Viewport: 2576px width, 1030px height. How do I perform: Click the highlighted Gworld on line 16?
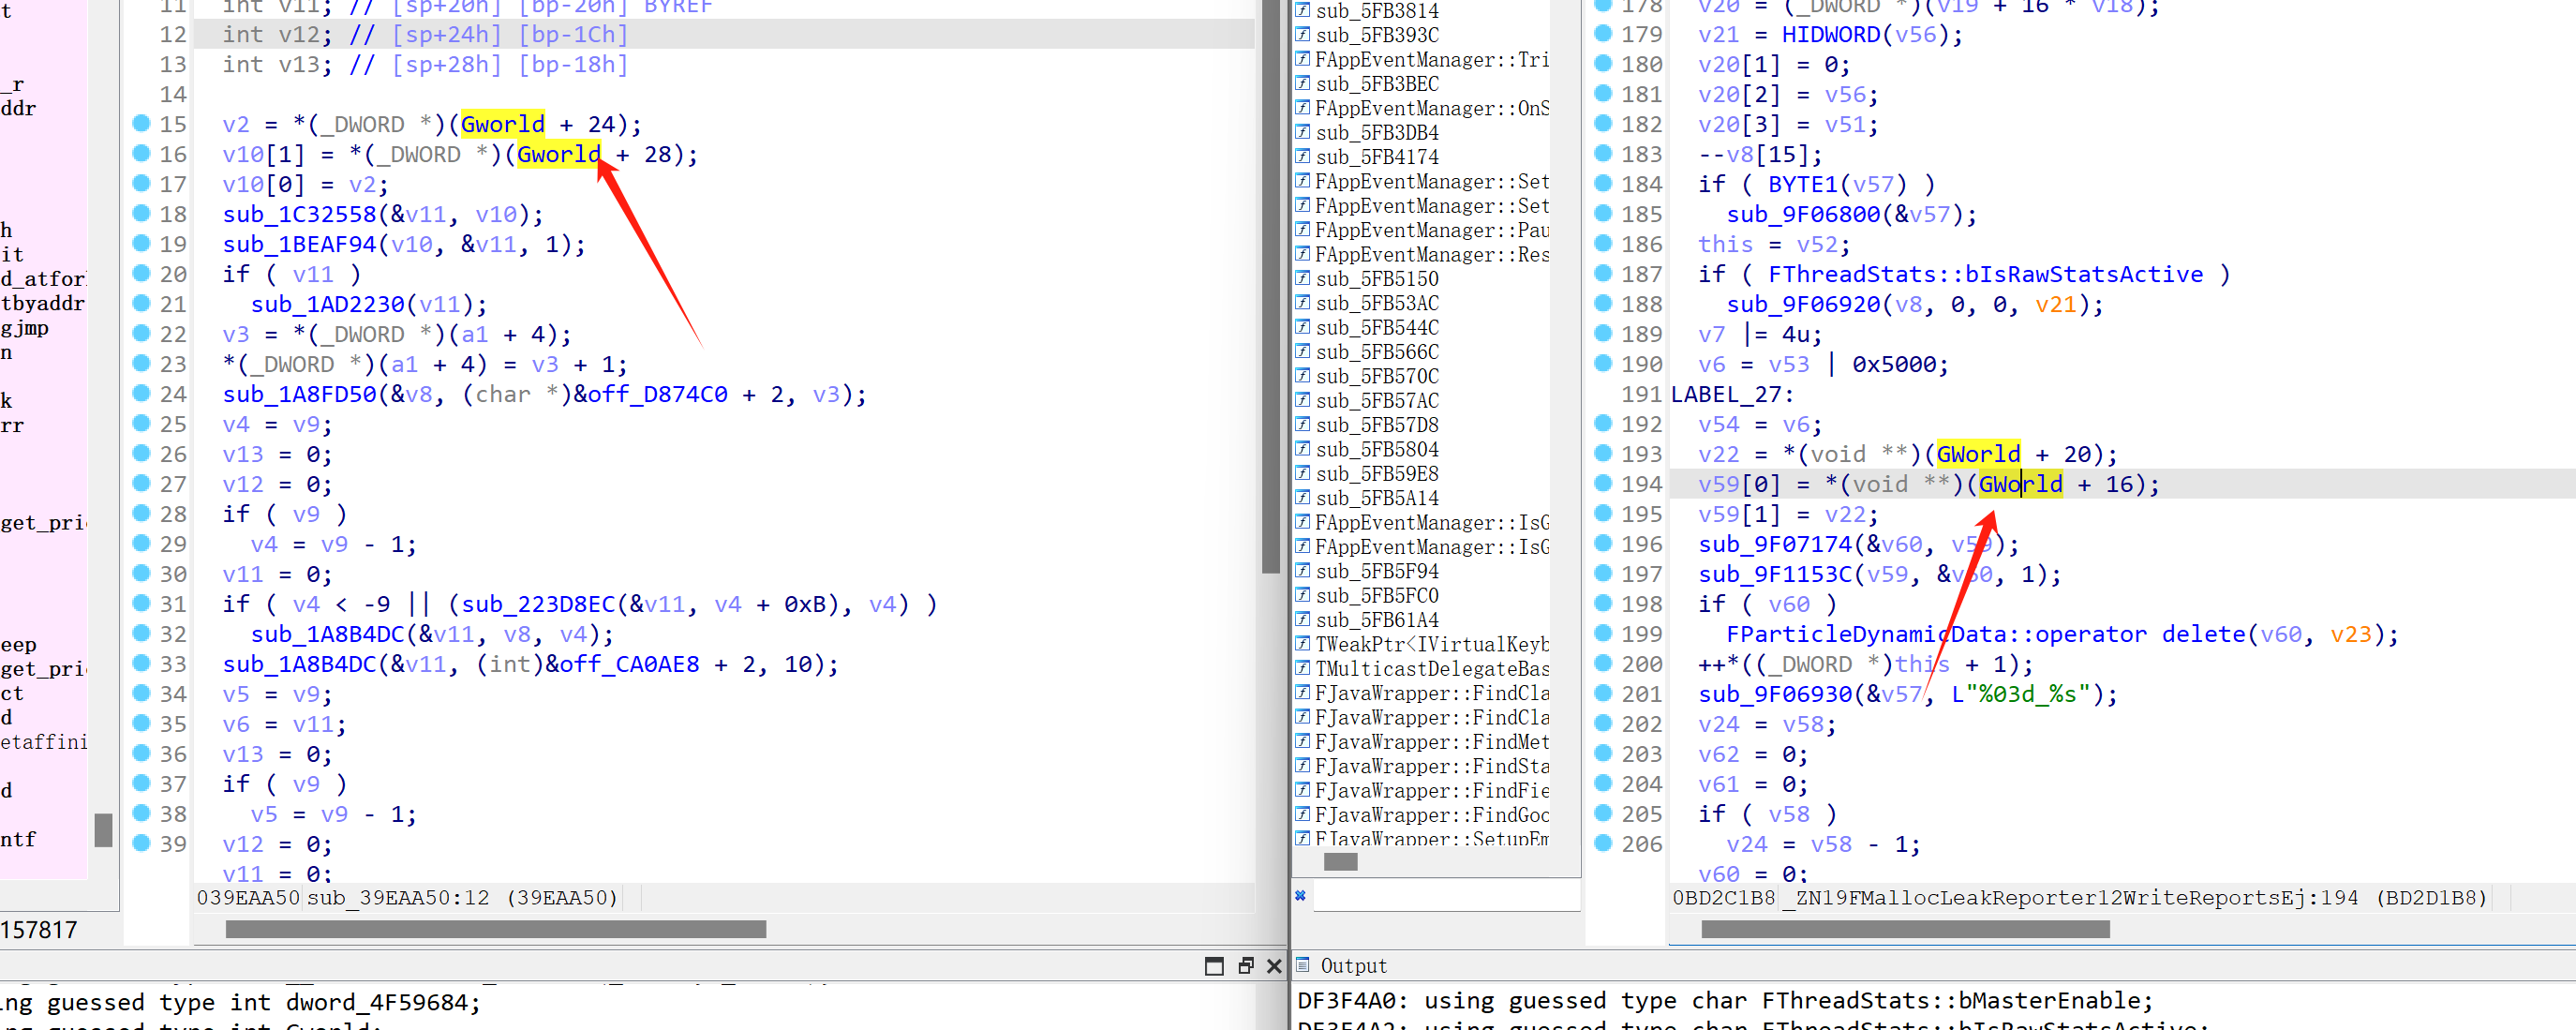pyautogui.click(x=558, y=154)
